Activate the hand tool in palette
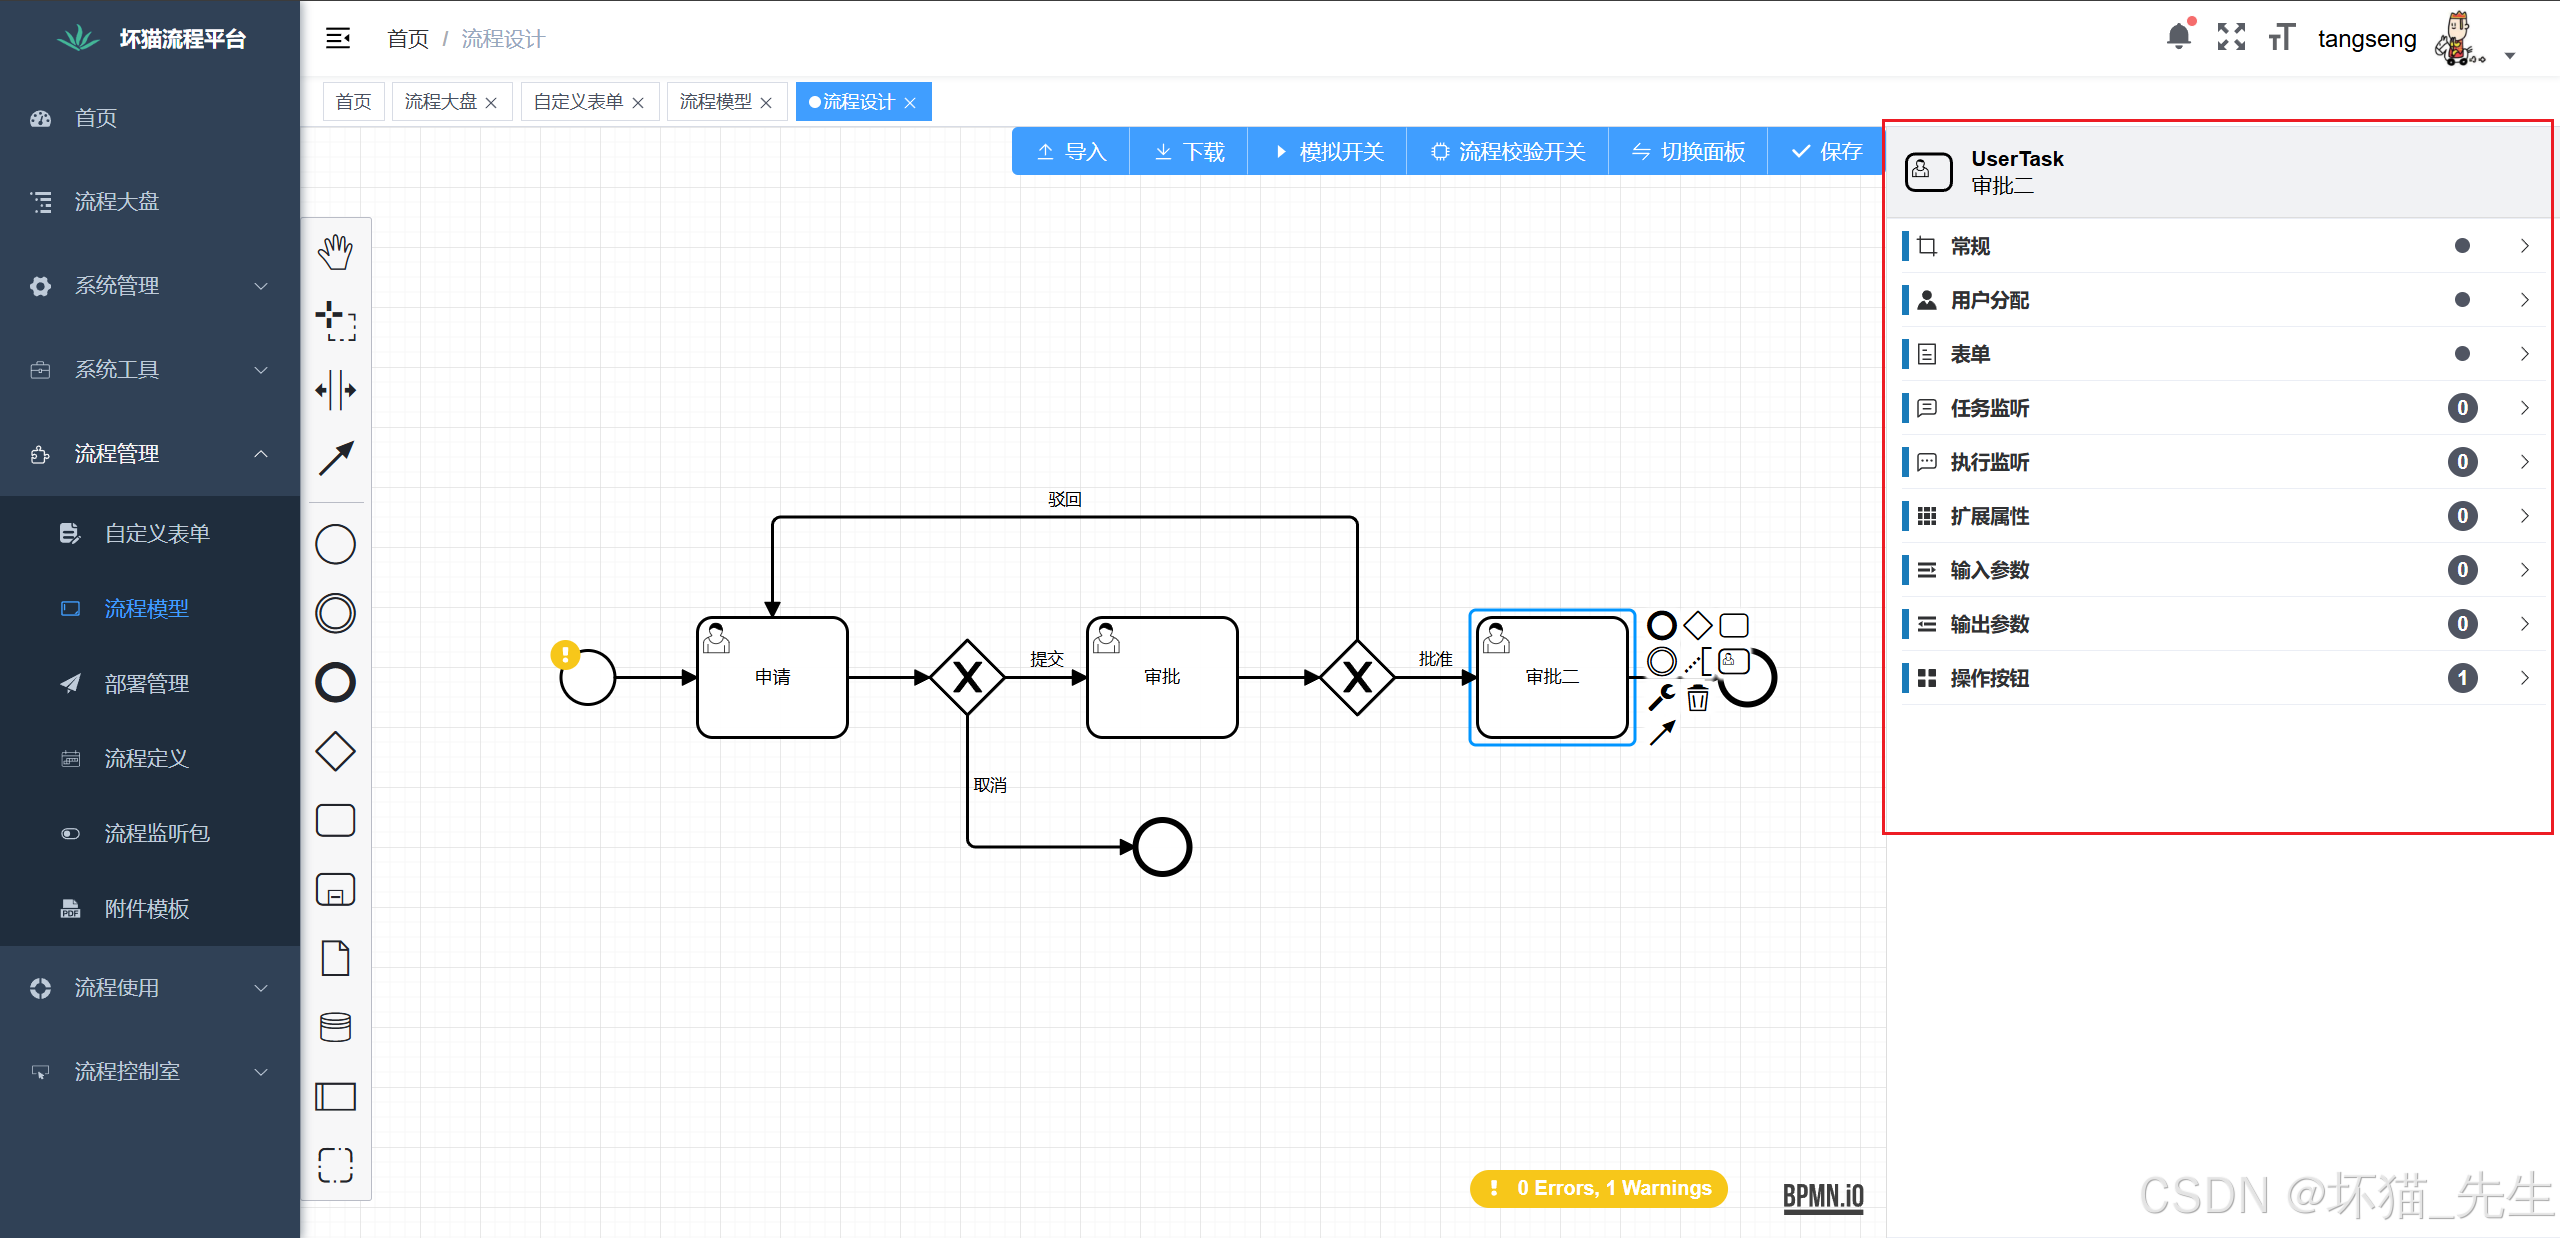The width and height of the screenshot is (2560, 1238). tap(335, 252)
